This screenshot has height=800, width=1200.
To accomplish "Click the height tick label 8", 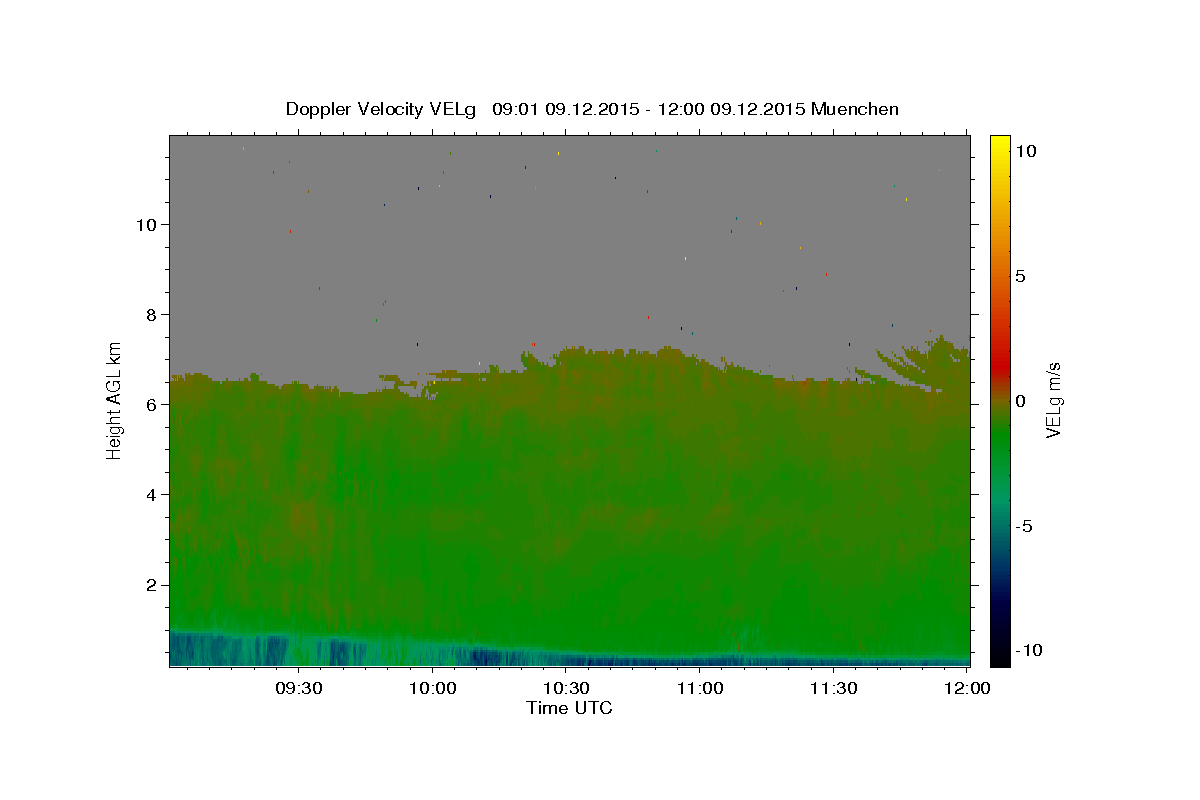I will click(x=152, y=314).
